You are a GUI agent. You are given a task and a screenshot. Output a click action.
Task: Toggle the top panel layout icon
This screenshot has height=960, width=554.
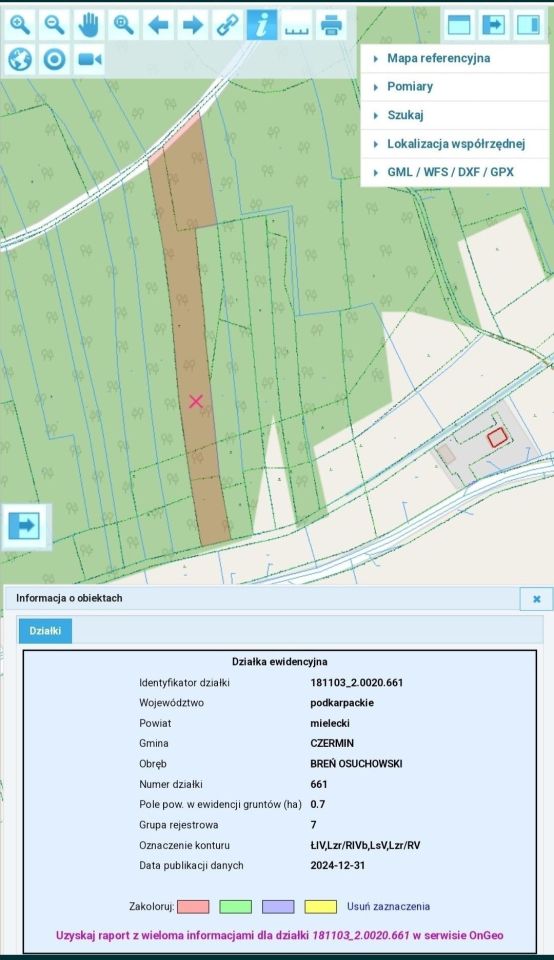click(459, 25)
